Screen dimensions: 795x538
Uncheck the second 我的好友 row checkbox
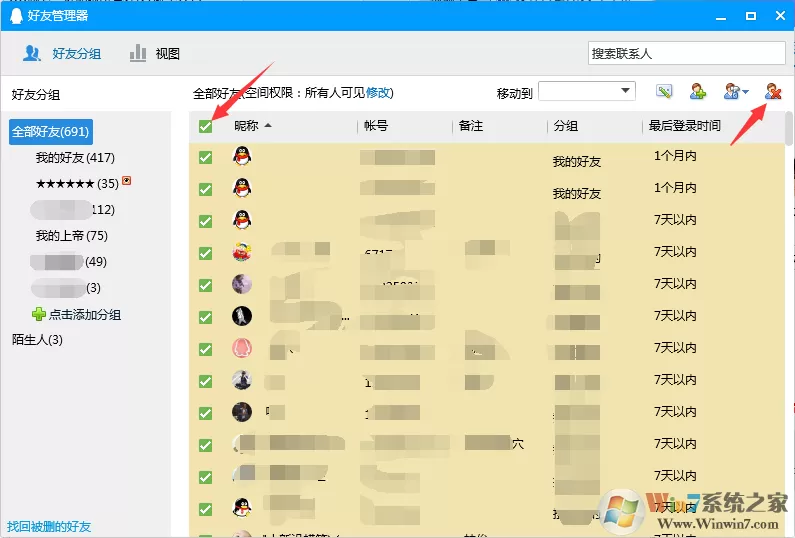205,190
